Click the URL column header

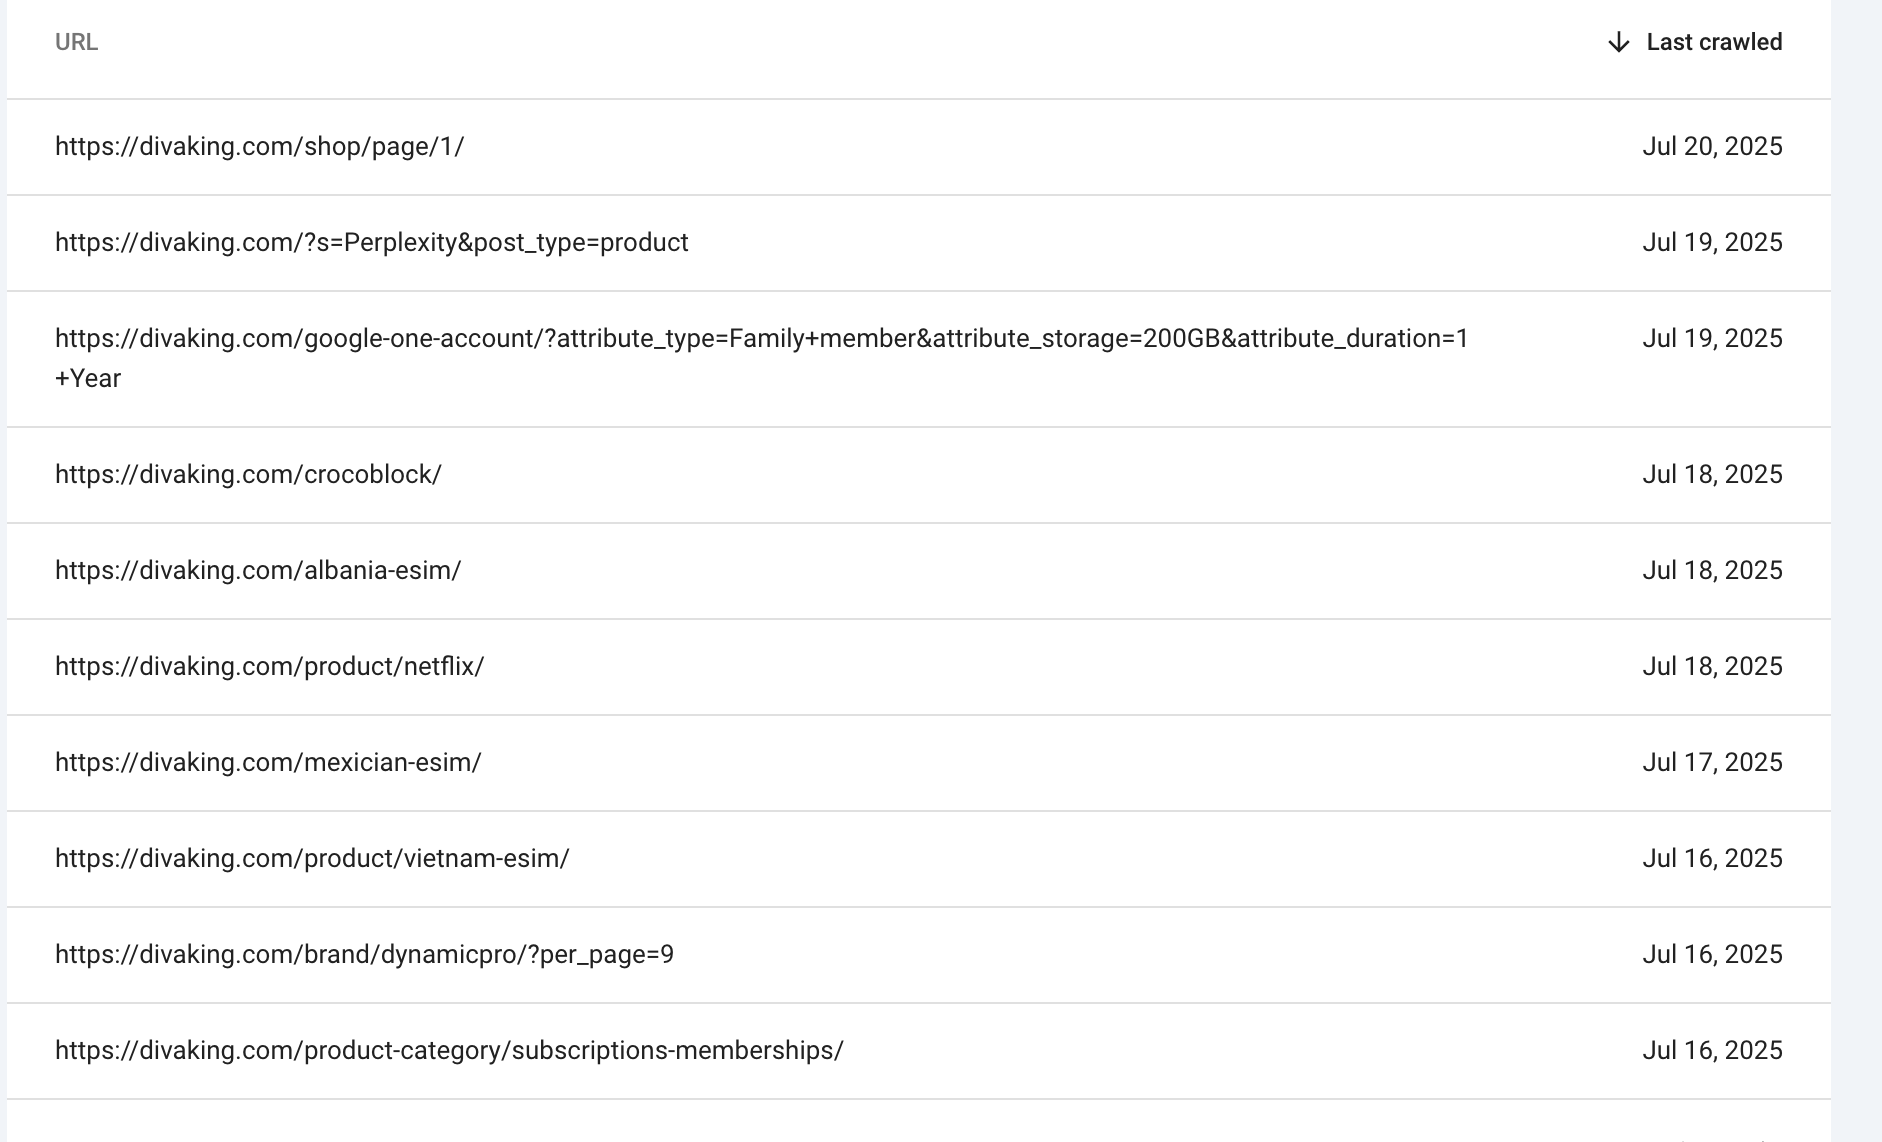[76, 42]
